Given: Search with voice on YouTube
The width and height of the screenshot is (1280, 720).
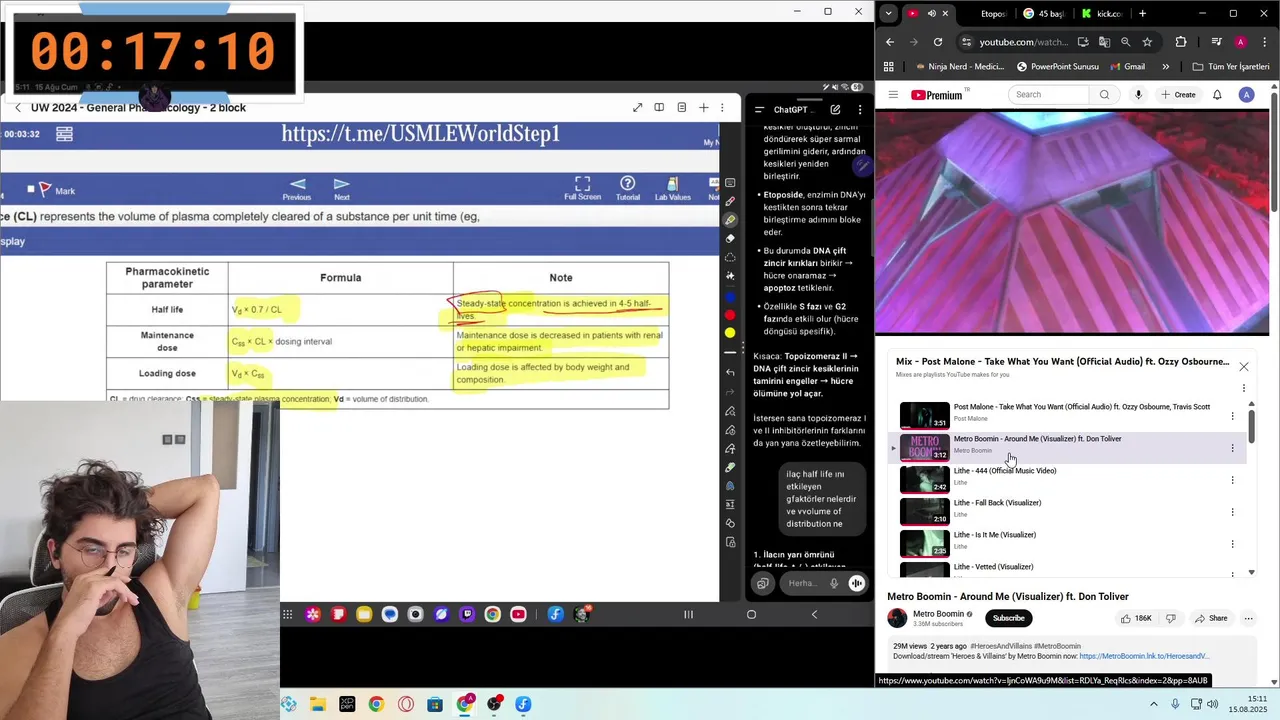Looking at the screenshot, I should (x=1138, y=95).
